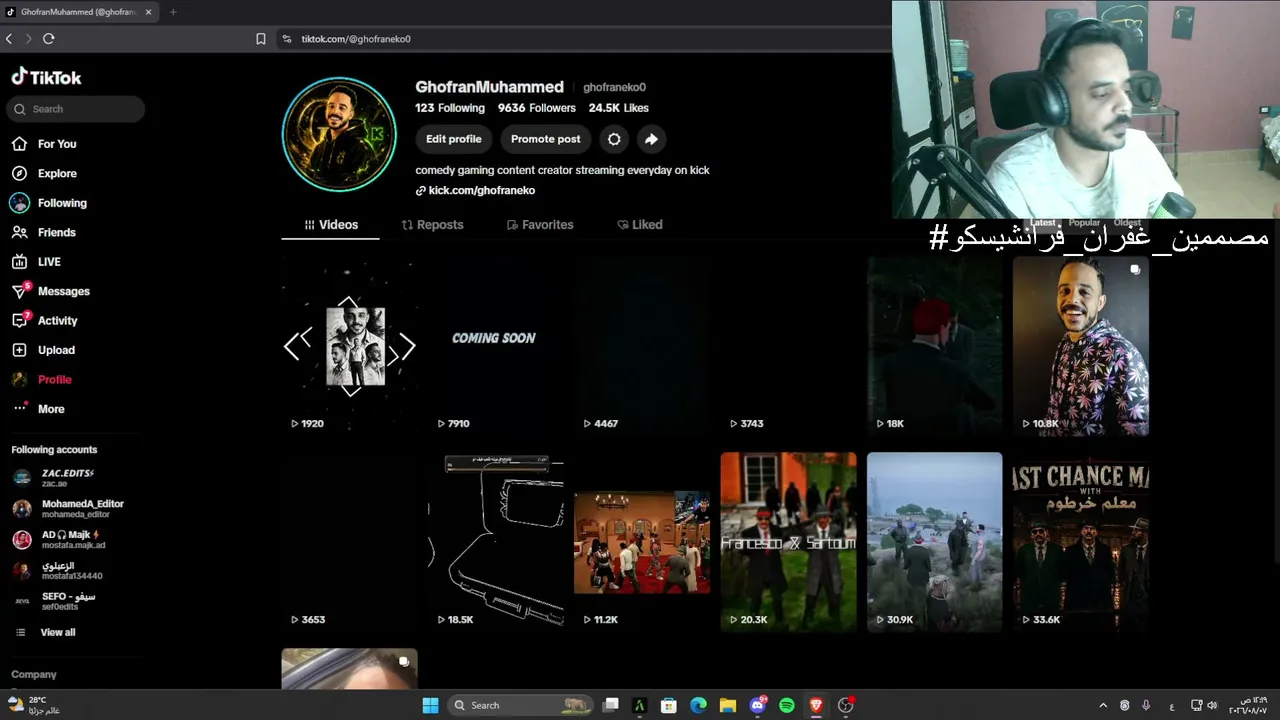Image resolution: width=1280 pixels, height=720 pixels.
Task: Switch to the Favorites tab
Action: (540, 225)
